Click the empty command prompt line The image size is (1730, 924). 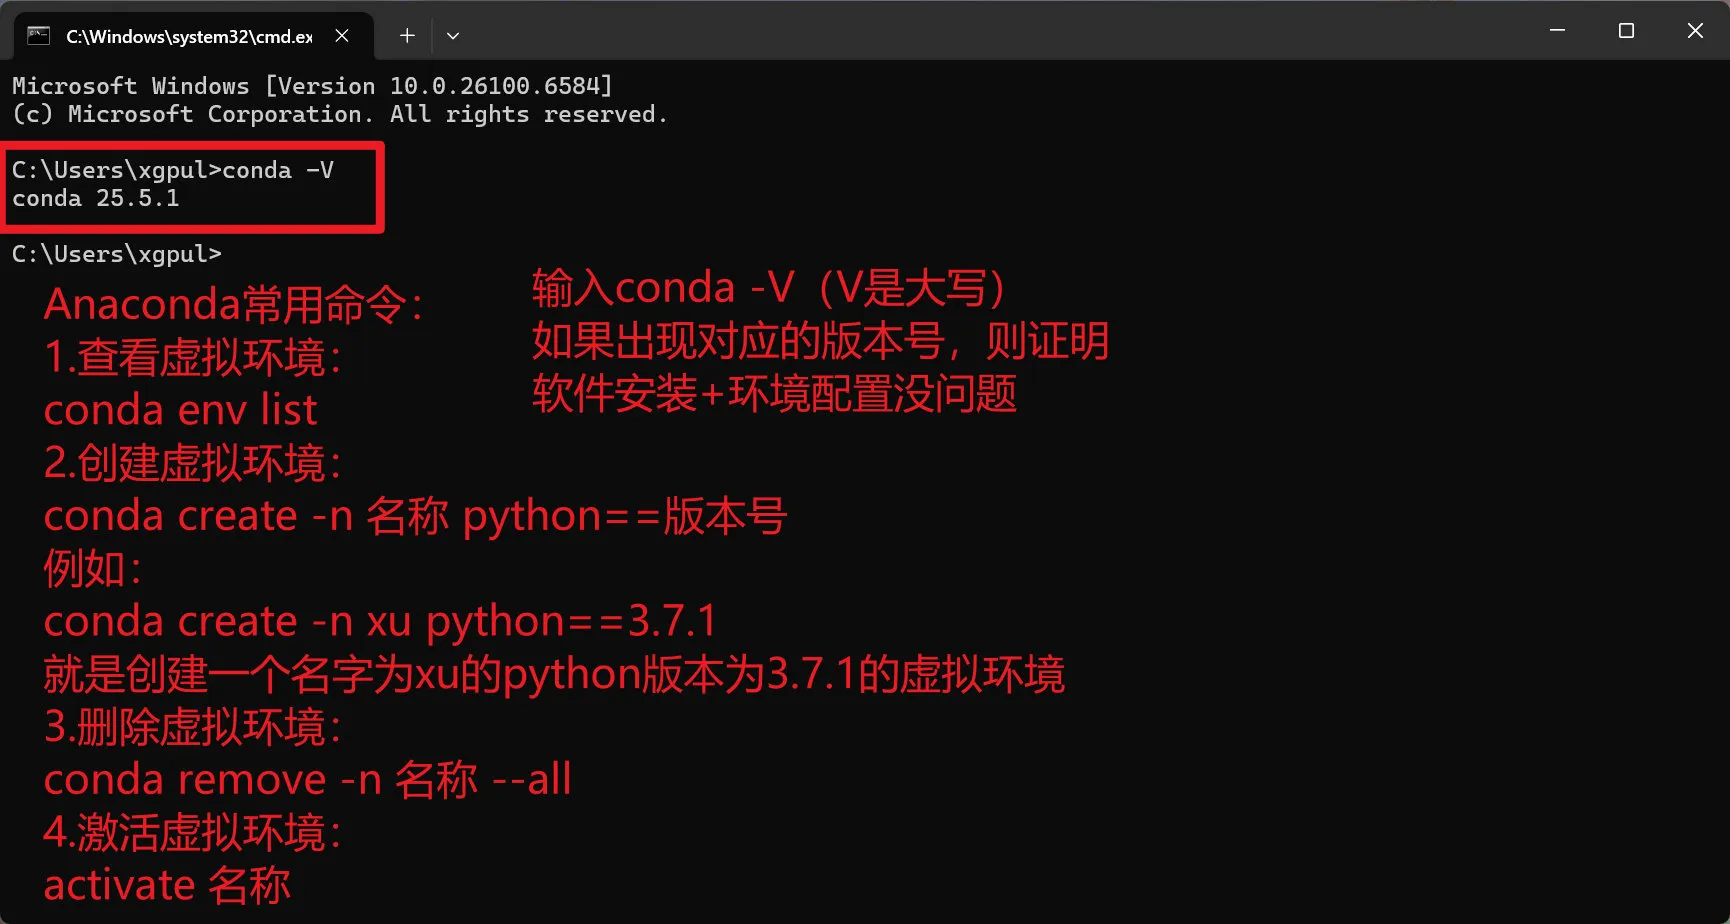(117, 254)
